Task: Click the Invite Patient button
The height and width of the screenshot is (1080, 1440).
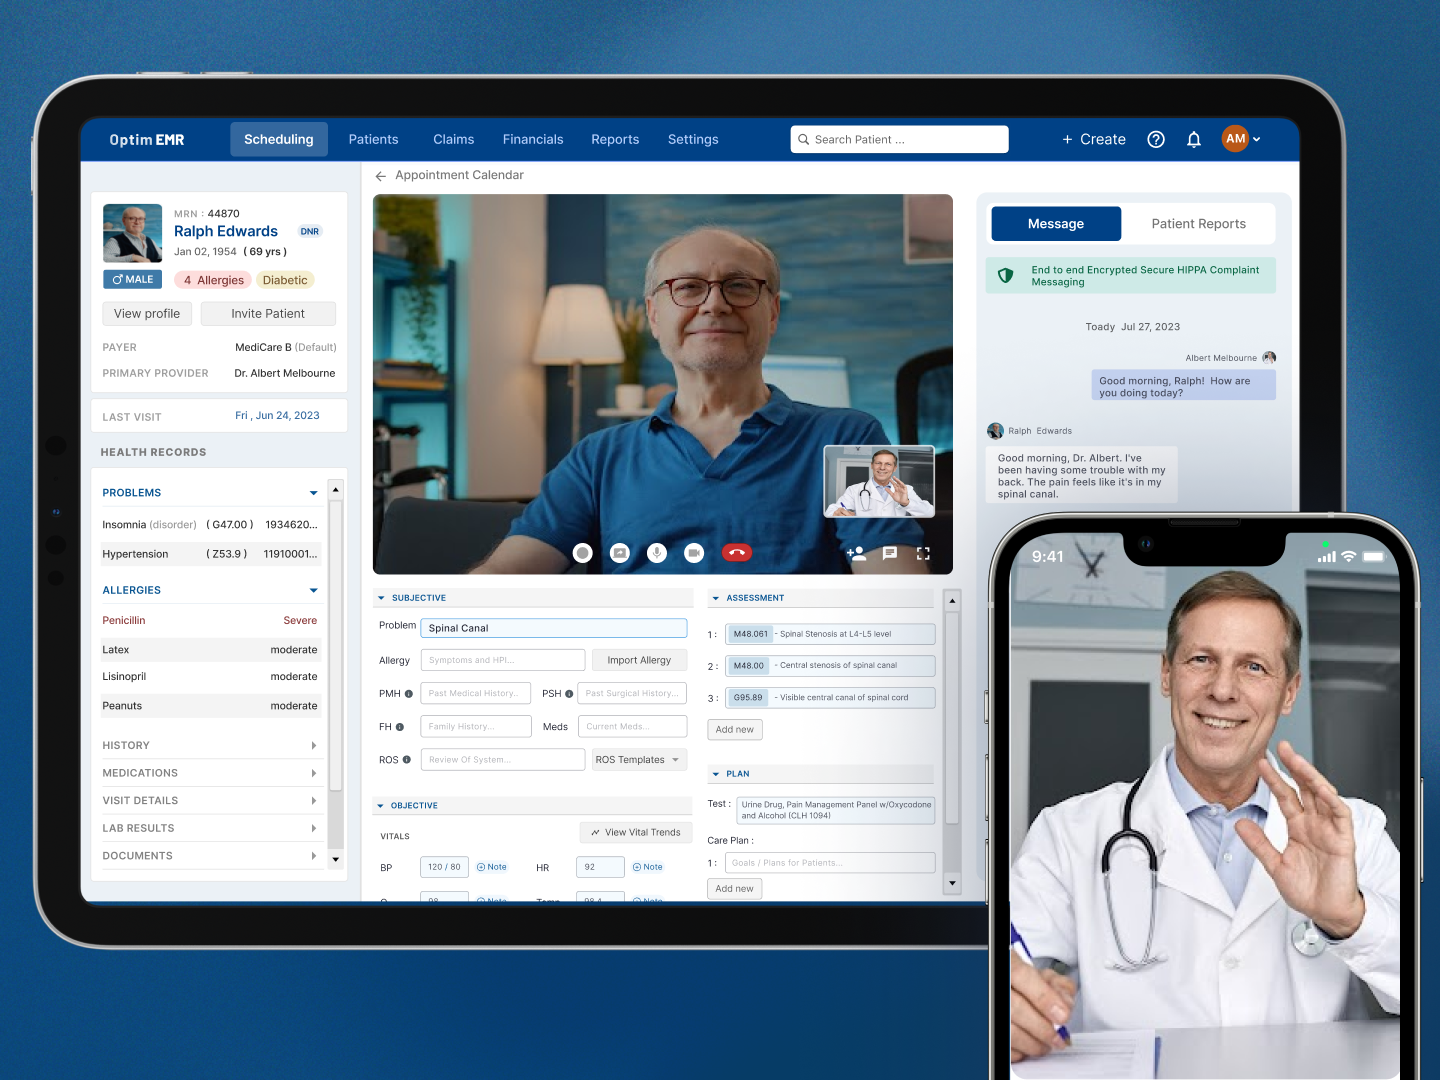Action: coord(268,313)
